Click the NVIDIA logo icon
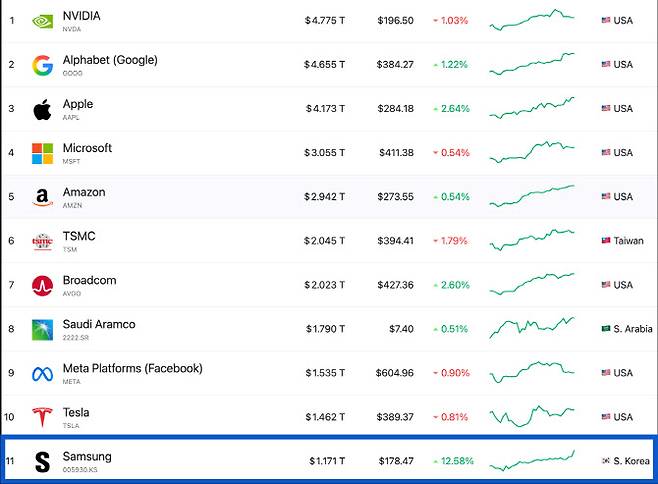658x484 pixels. (x=42, y=21)
